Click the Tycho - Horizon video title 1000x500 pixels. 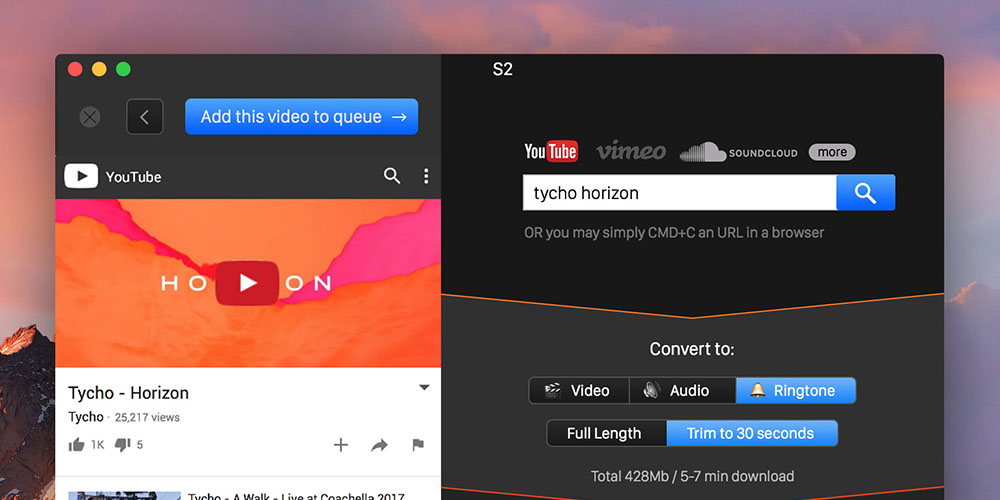128,393
